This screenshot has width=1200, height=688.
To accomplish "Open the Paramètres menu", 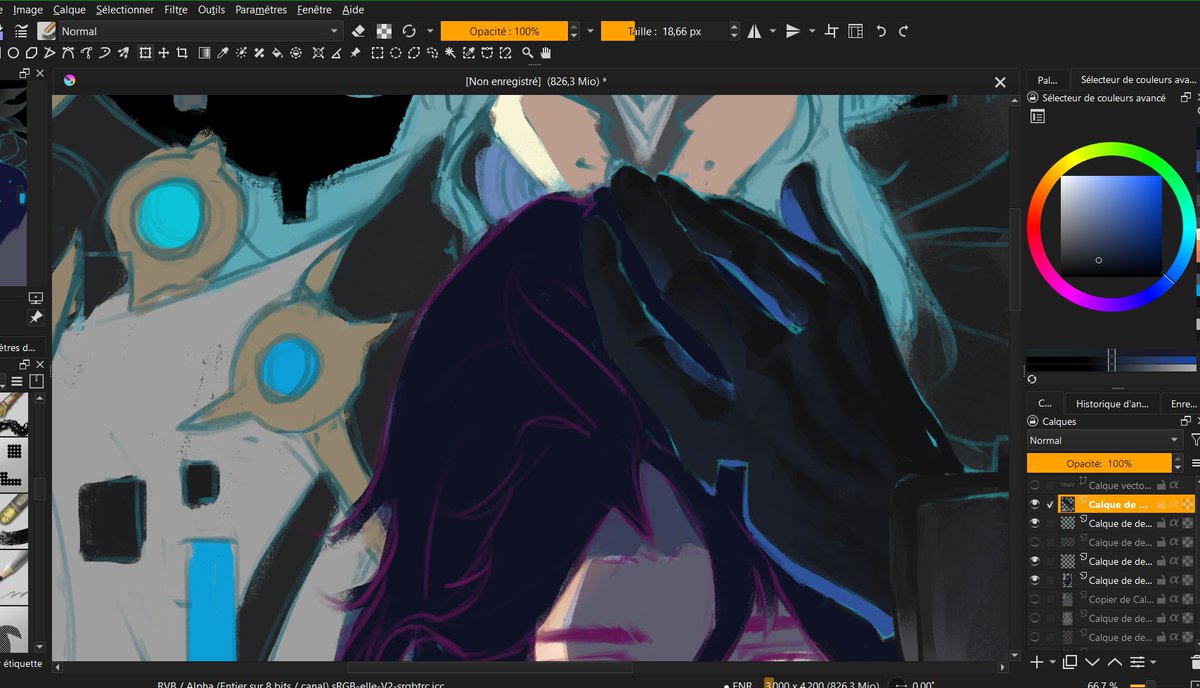I will point(261,9).
